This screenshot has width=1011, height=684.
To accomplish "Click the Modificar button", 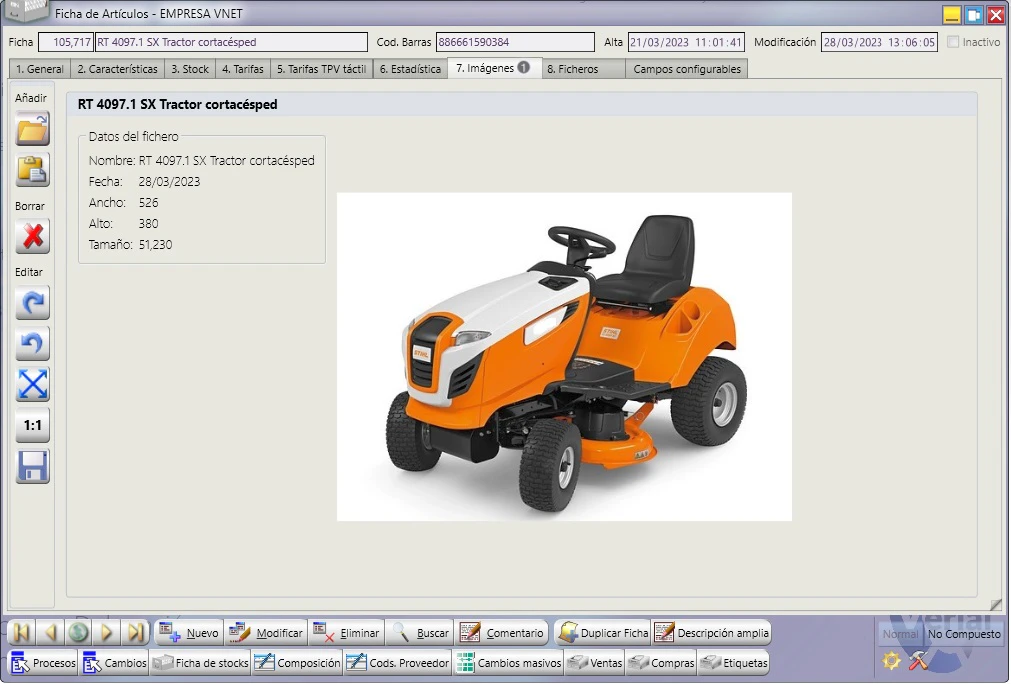I will [x=266, y=633].
